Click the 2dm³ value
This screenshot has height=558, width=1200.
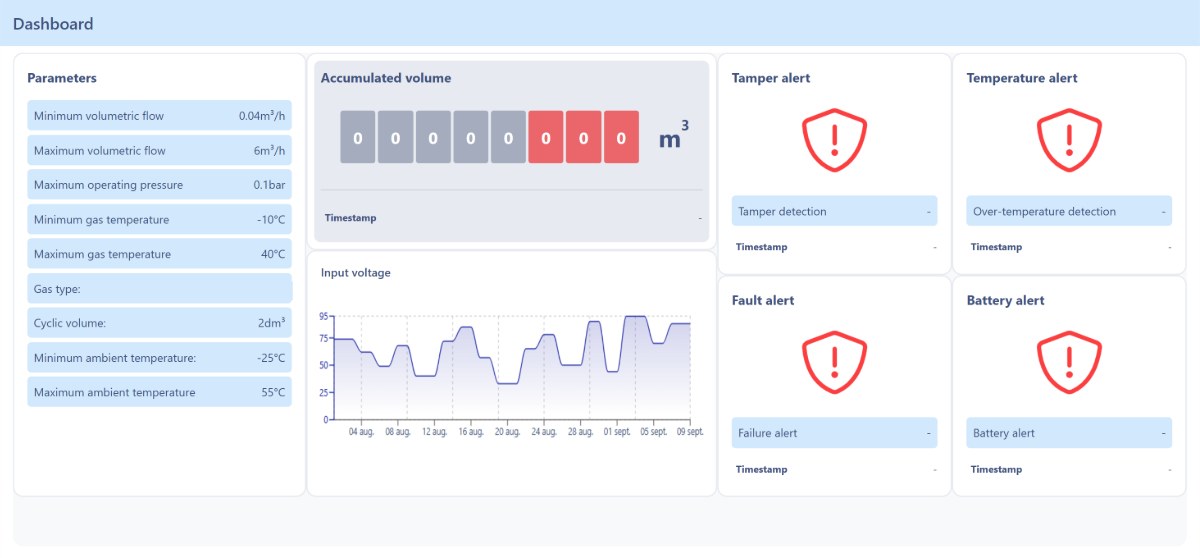[272, 323]
